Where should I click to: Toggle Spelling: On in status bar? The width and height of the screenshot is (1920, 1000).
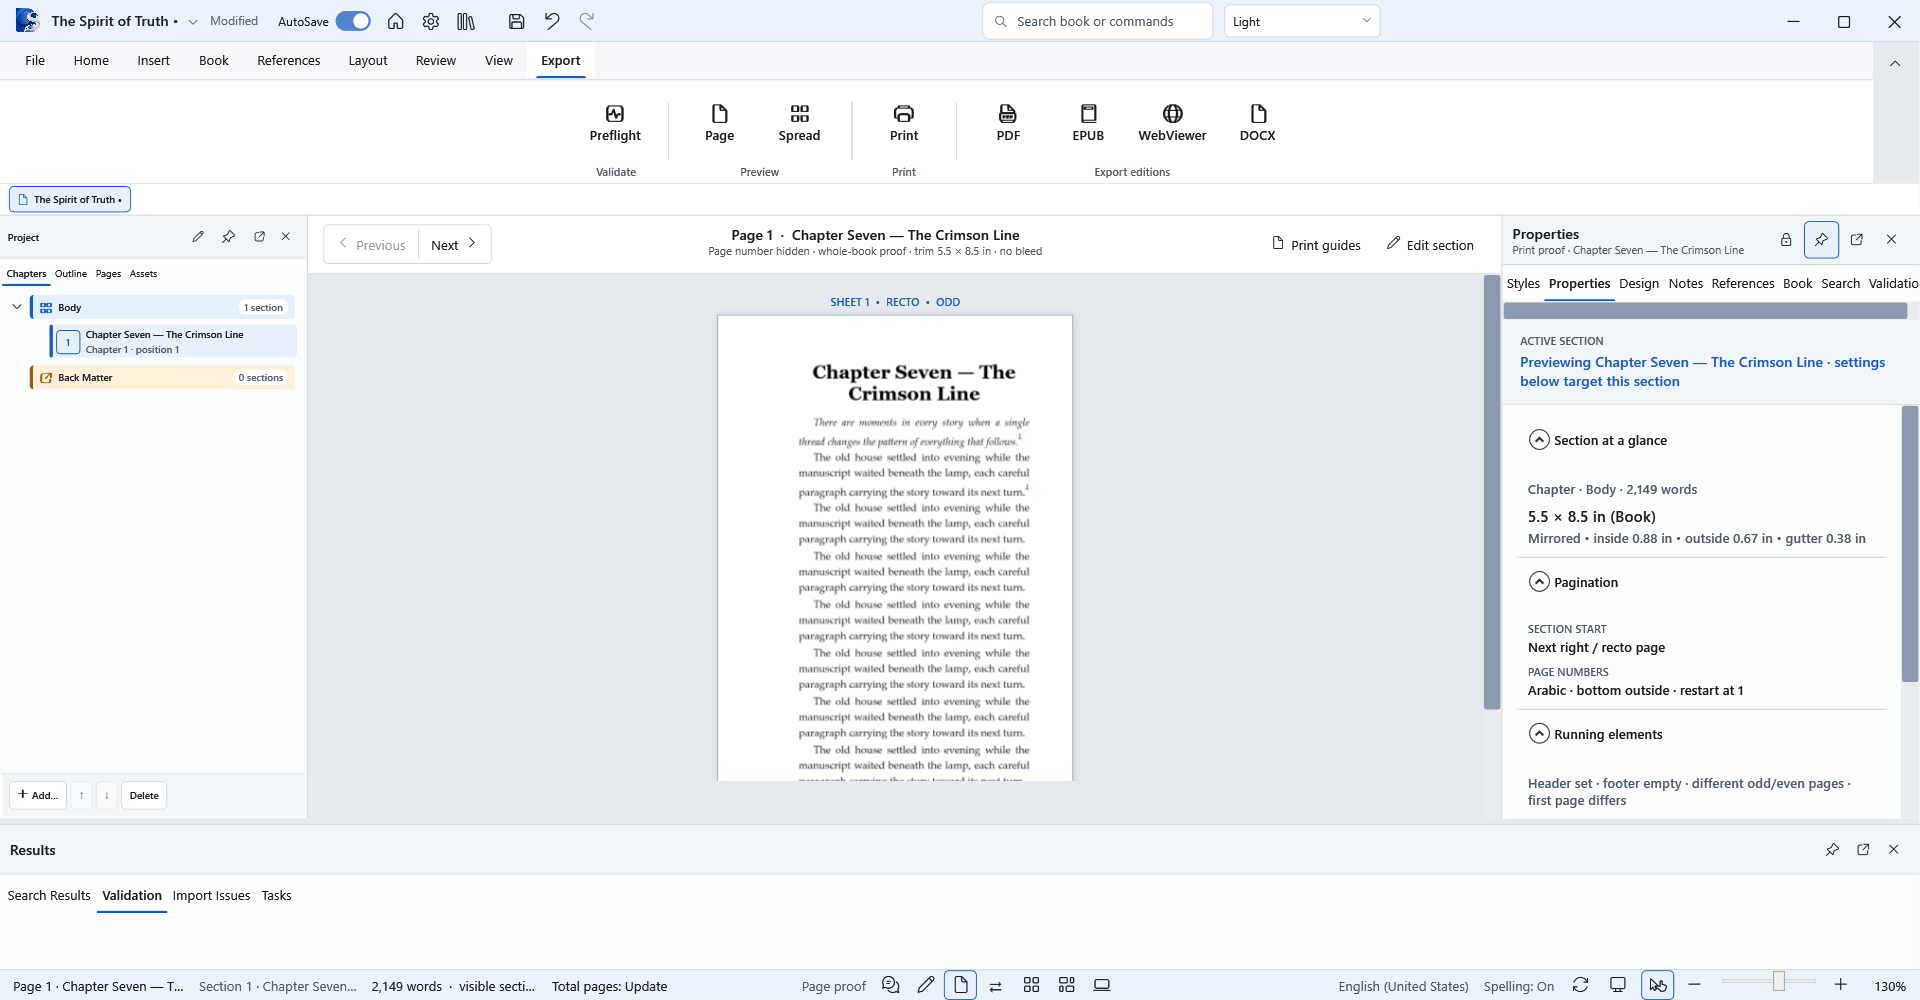coord(1518,986)
